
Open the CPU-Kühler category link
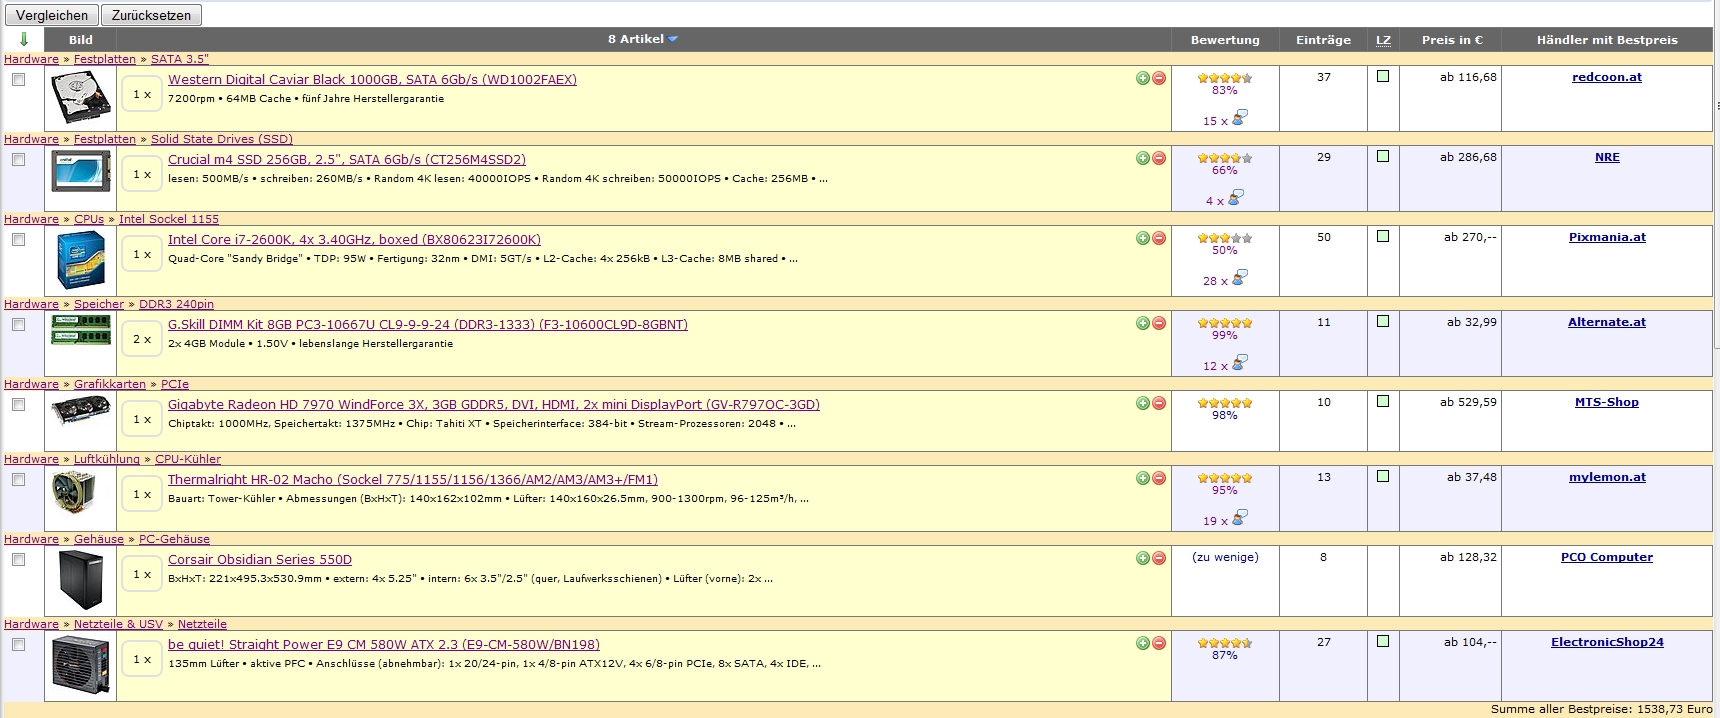click(188, 459)
